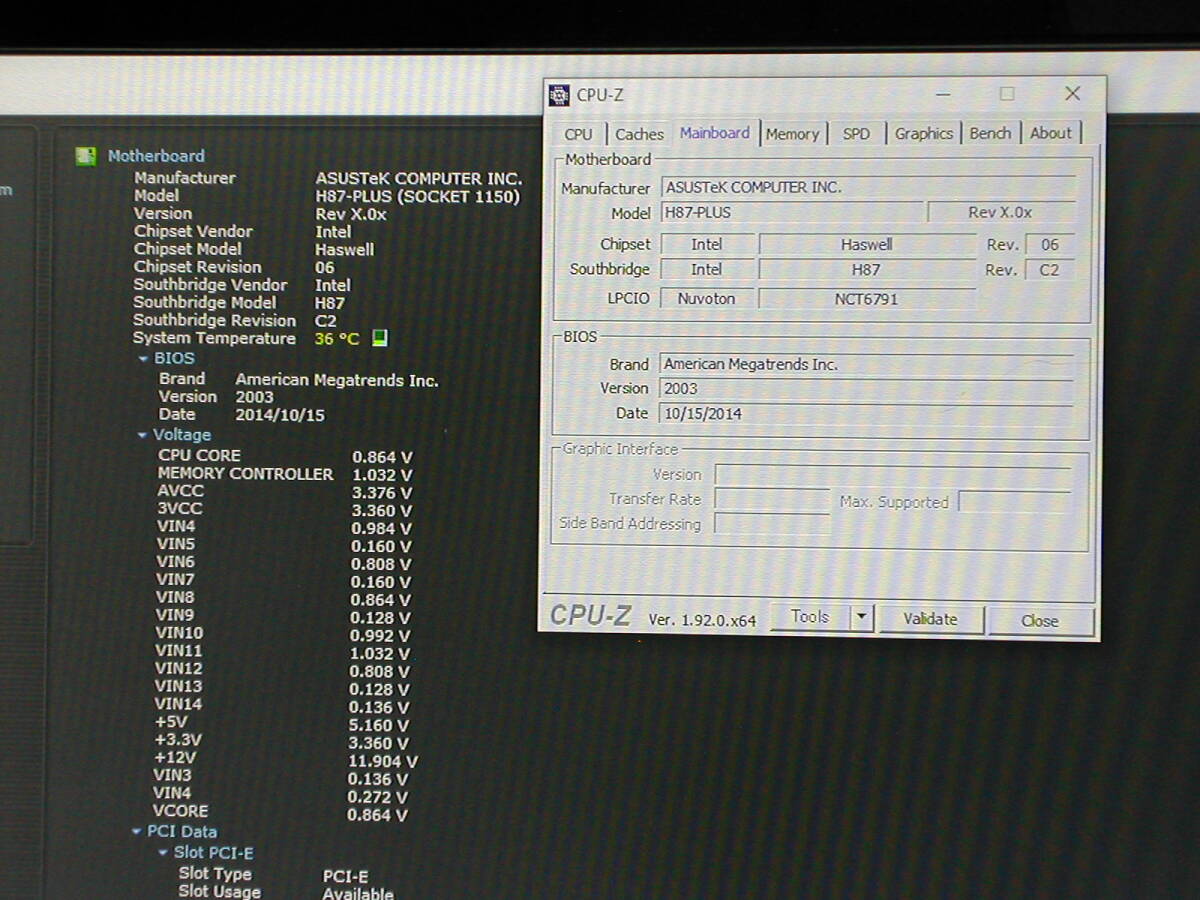Click the Speccy model text H87-PLUS (SOCKET 1150)
Image resolution: width=1200 pixels, height=900 pixels.
tap(417, 197)
